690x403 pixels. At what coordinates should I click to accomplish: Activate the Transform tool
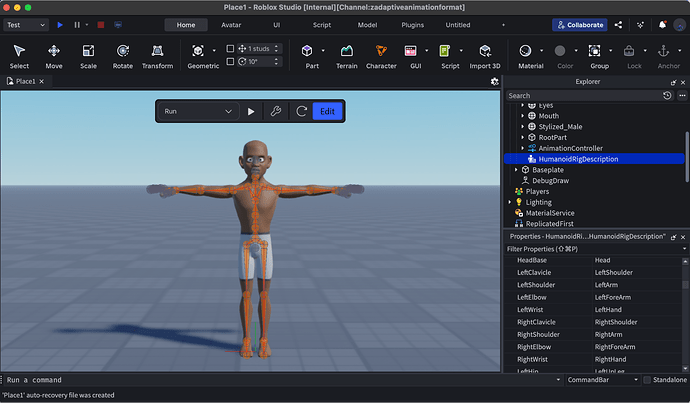pyautogui.click(x=157, y=57)
